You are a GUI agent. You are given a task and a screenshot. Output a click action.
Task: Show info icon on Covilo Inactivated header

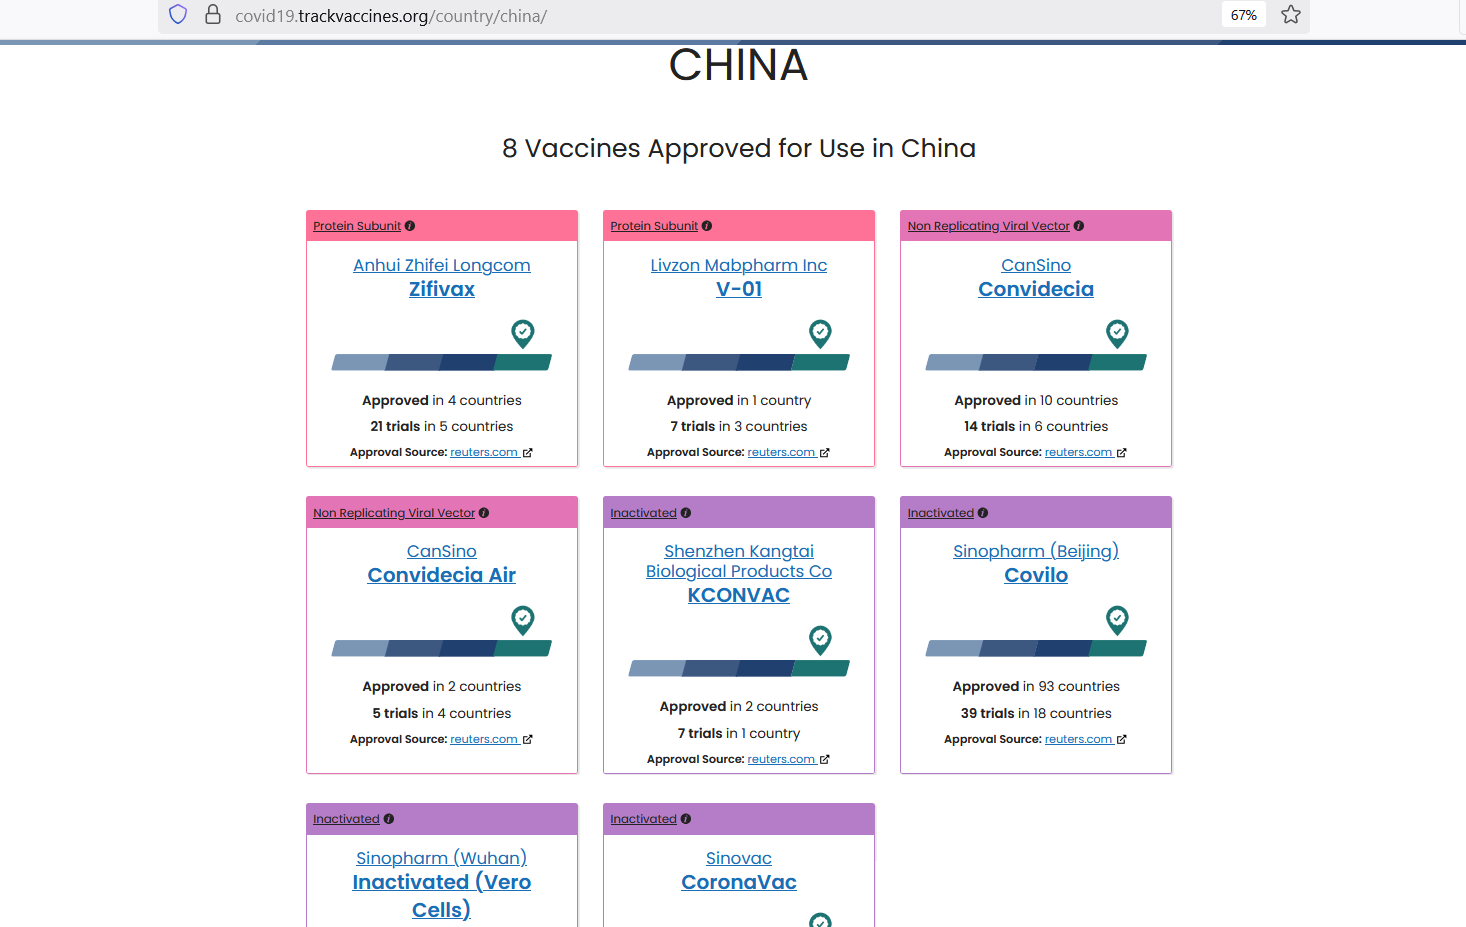pos(983,513)
